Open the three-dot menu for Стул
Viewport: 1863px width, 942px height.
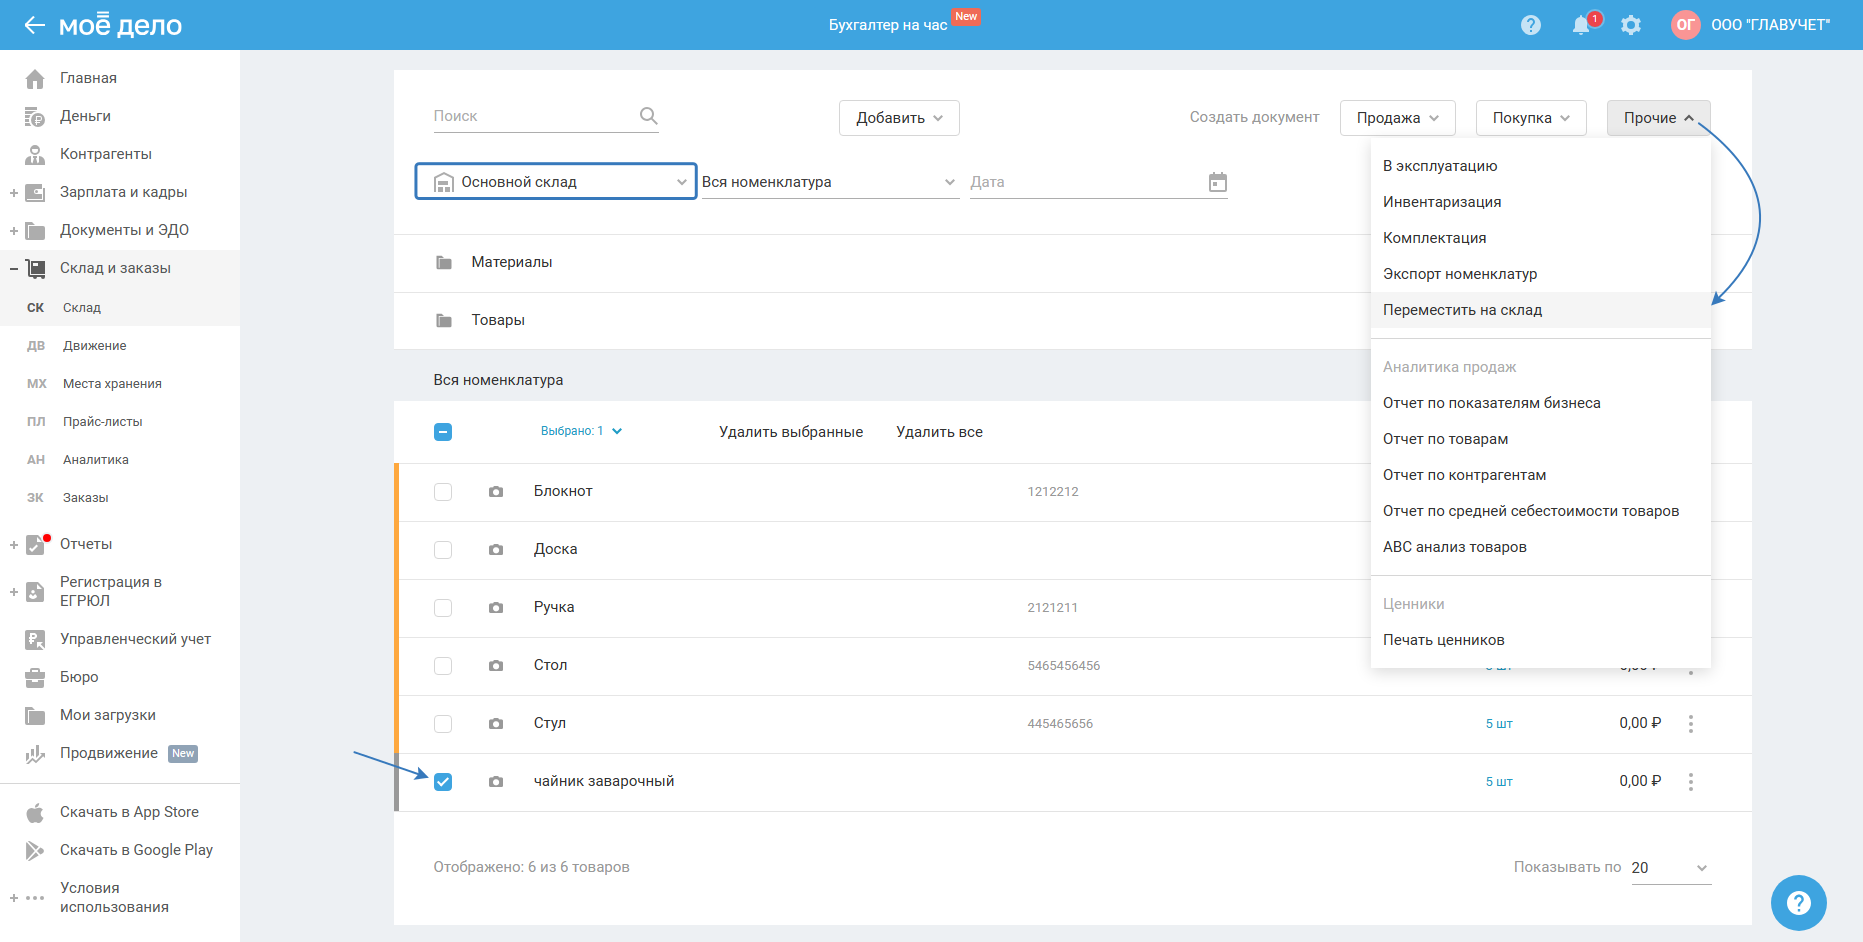pyautogui.click(x=1690, y=724)
